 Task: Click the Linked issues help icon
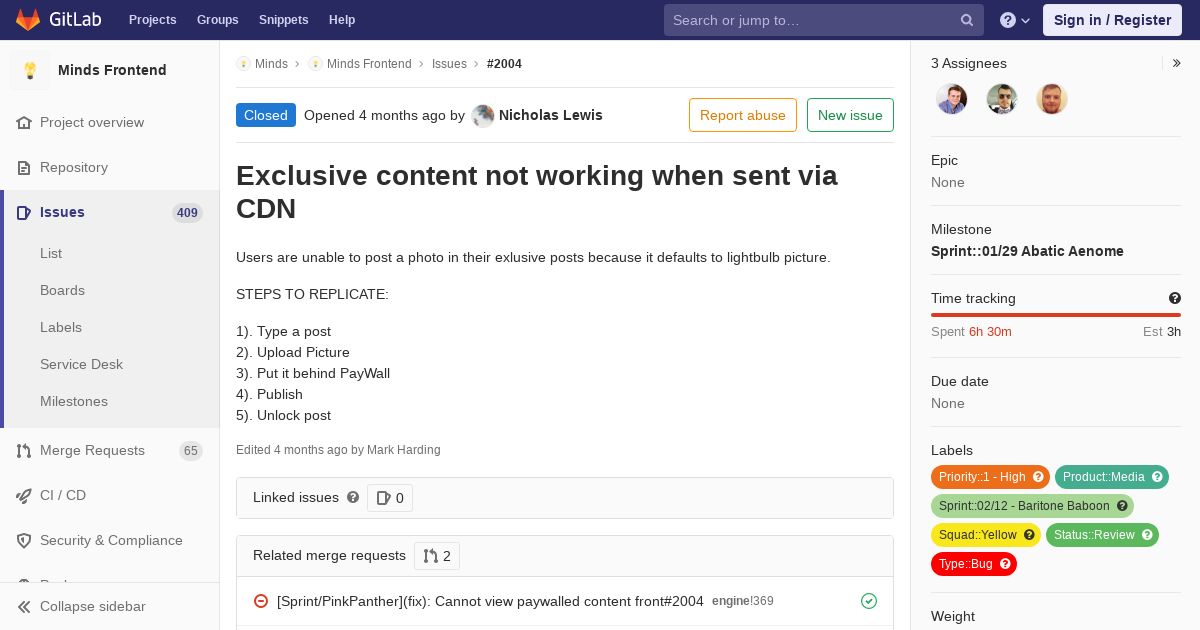[x=353, y=497]
